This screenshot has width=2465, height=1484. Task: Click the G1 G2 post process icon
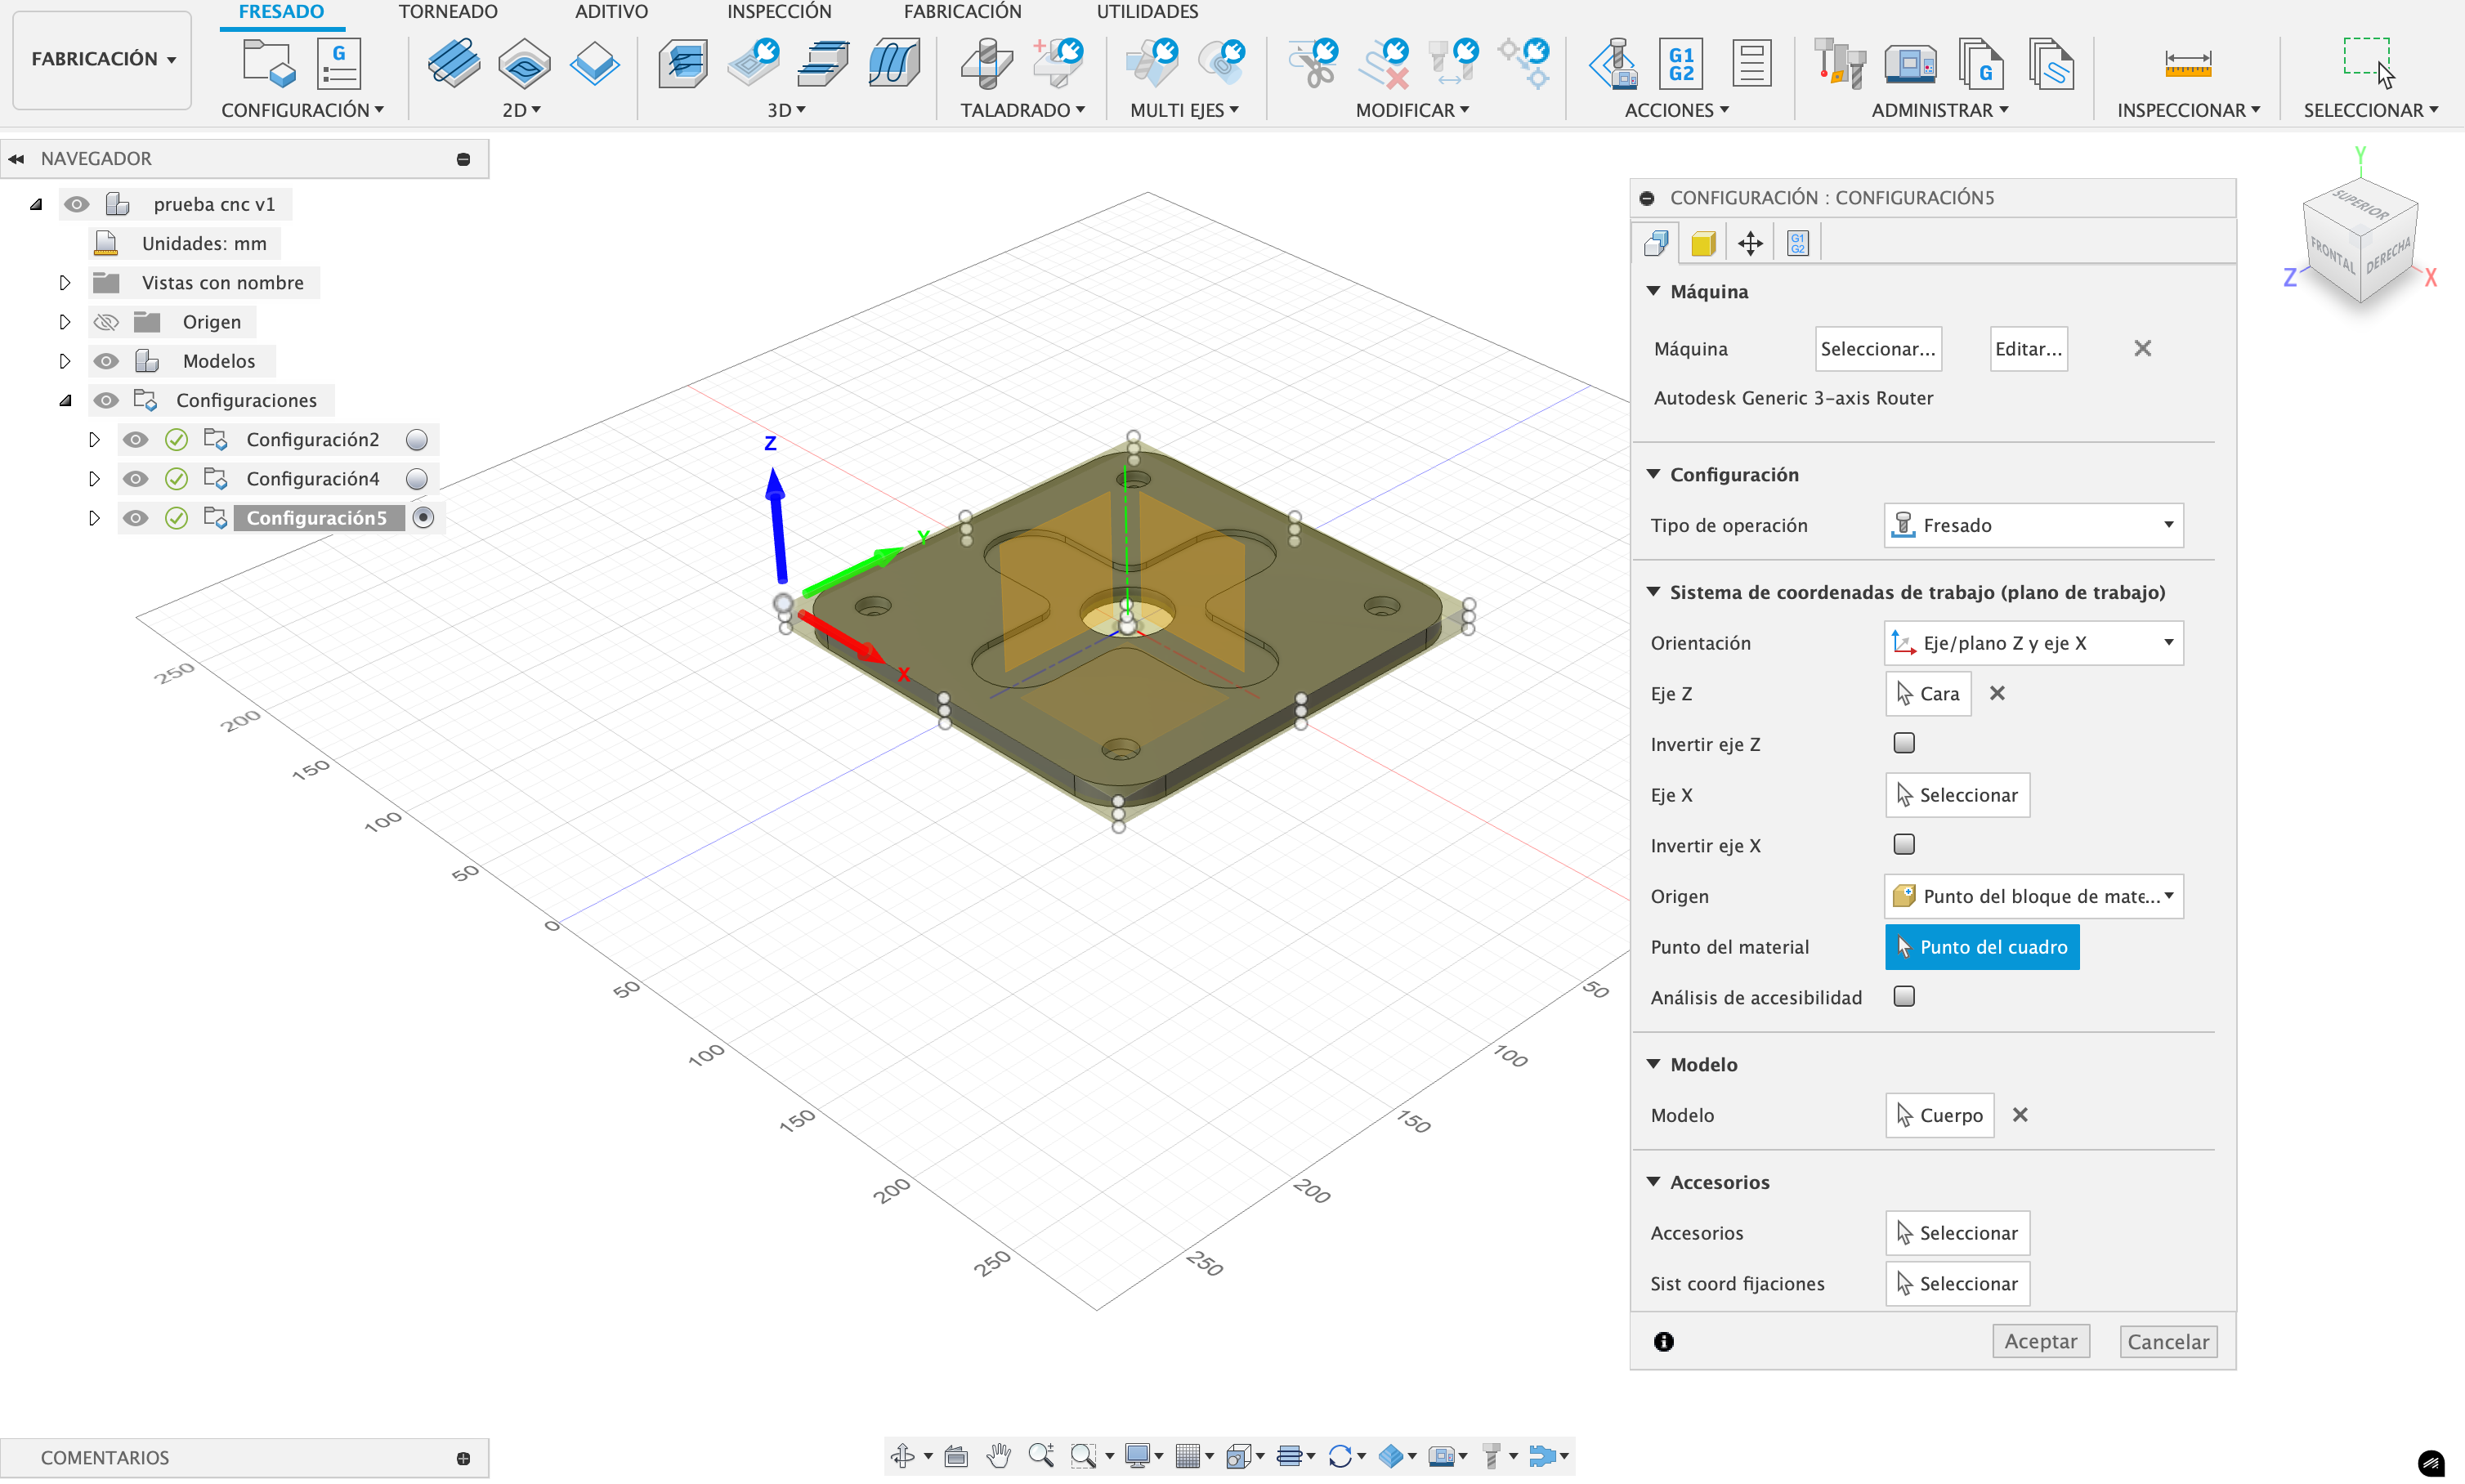[1681, 62]
